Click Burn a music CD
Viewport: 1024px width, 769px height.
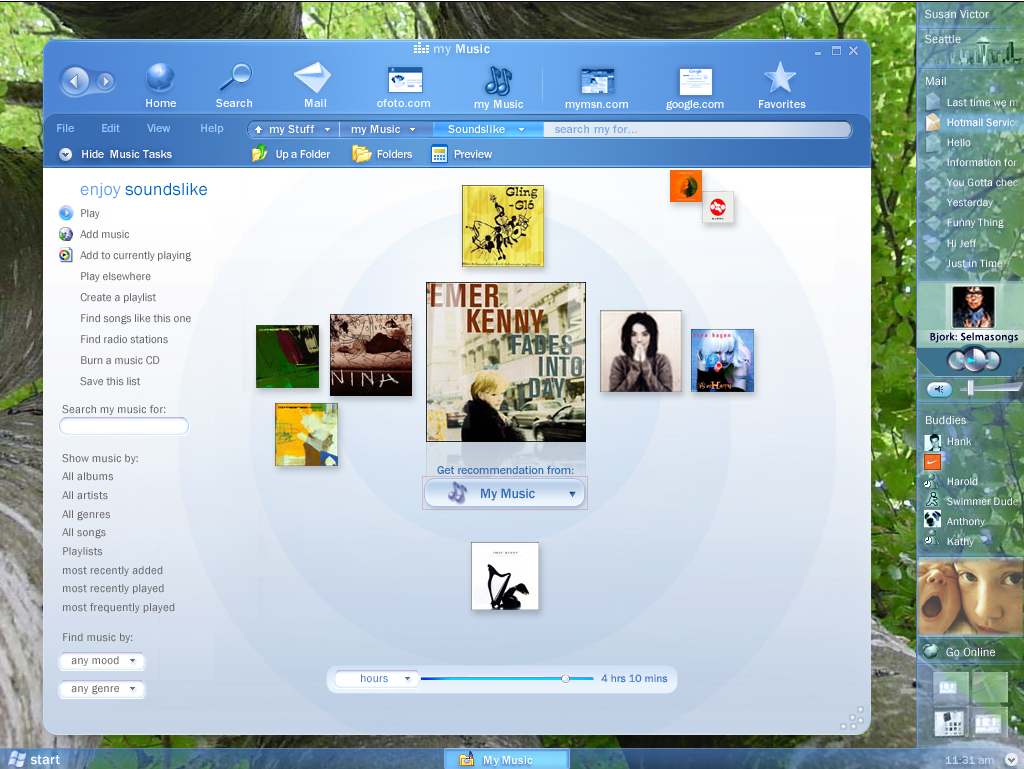120,360
